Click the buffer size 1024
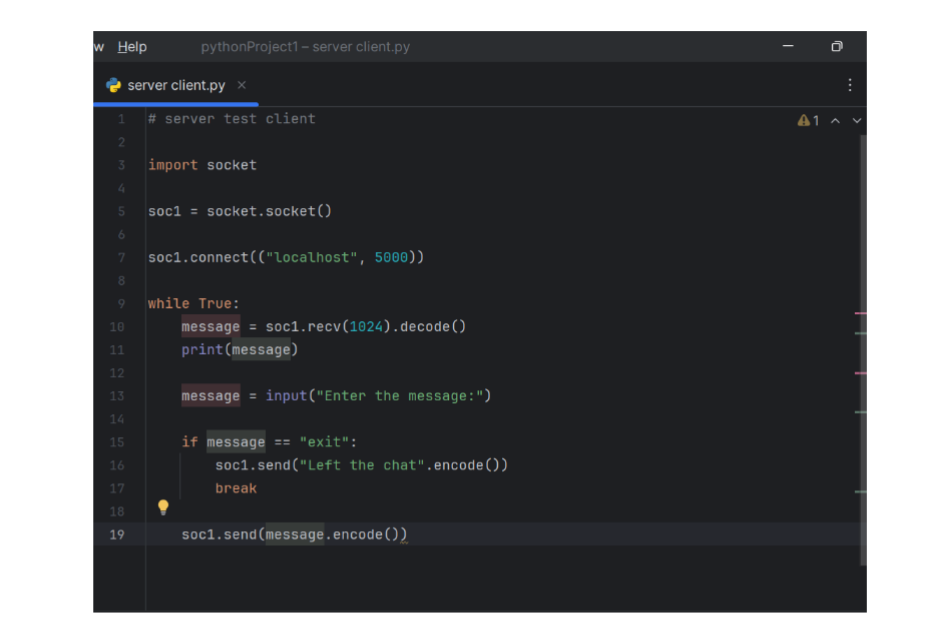942x639 pixels. (x=366, y=327)
